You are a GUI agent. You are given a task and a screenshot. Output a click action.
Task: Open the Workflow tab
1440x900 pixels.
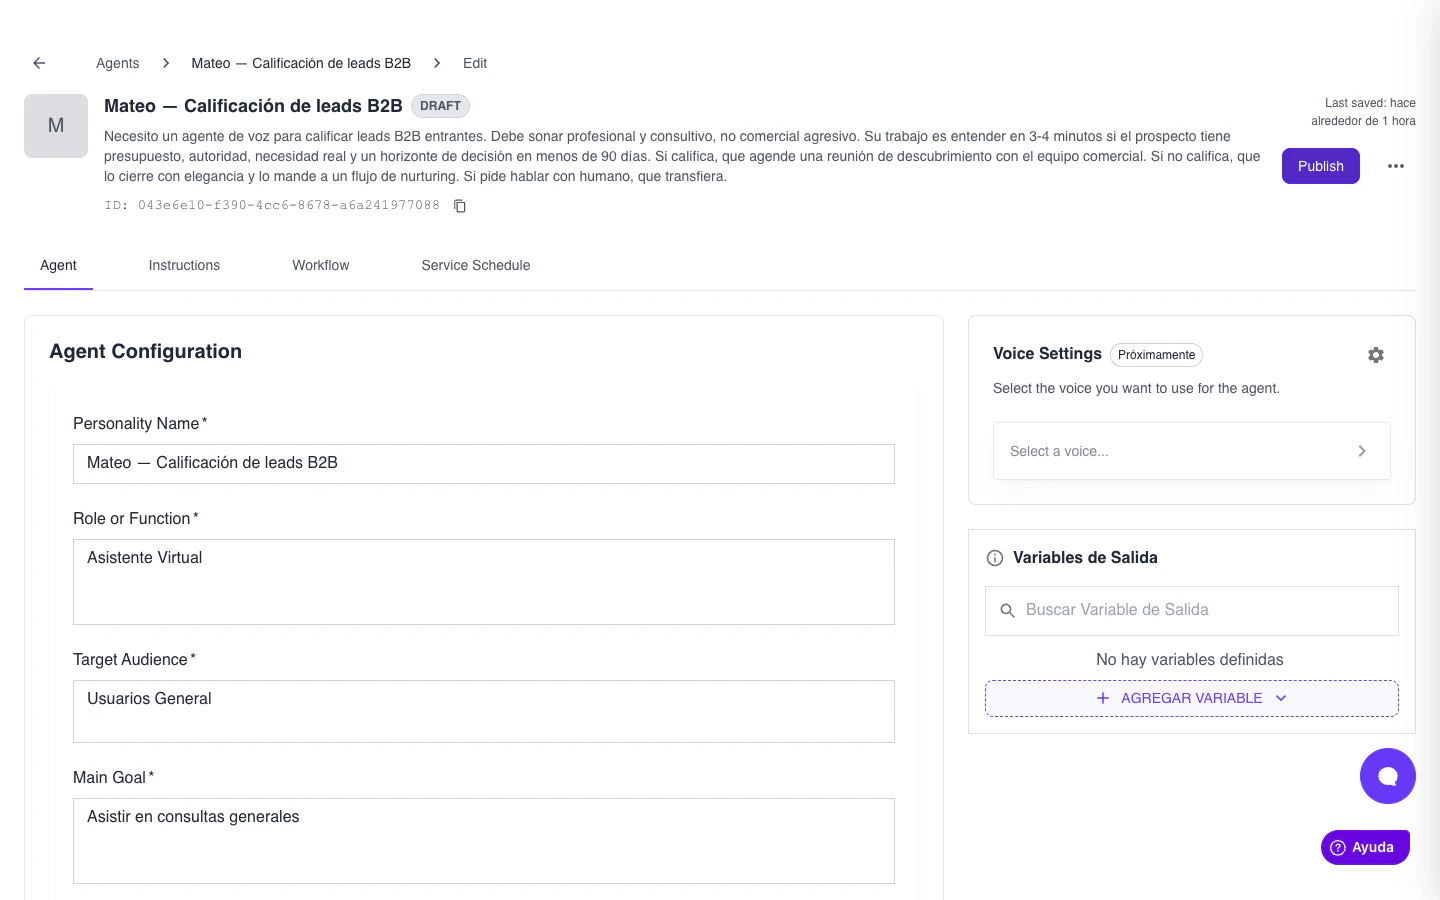click(x=320, y=265)
